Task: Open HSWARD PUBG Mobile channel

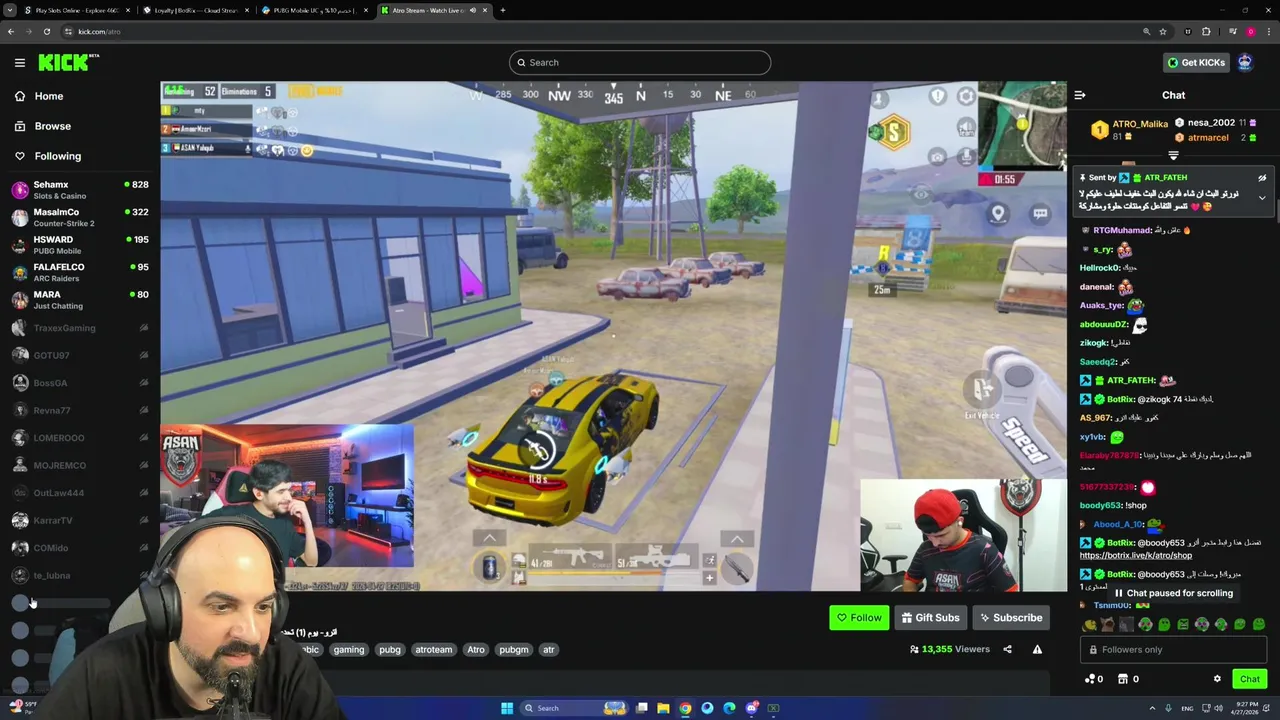Action: tap(80, 245)
